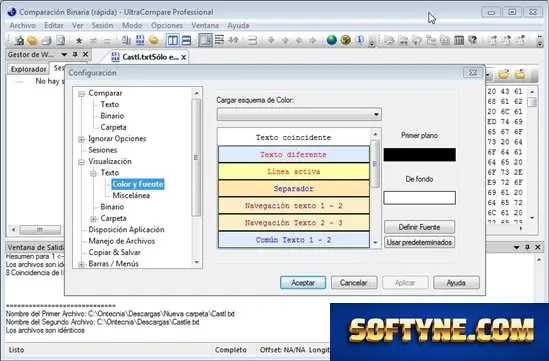Collapse the Comparar tree node
Image resolution: width=549 pixels, height=361 pixels.
[x=82, y=93]
